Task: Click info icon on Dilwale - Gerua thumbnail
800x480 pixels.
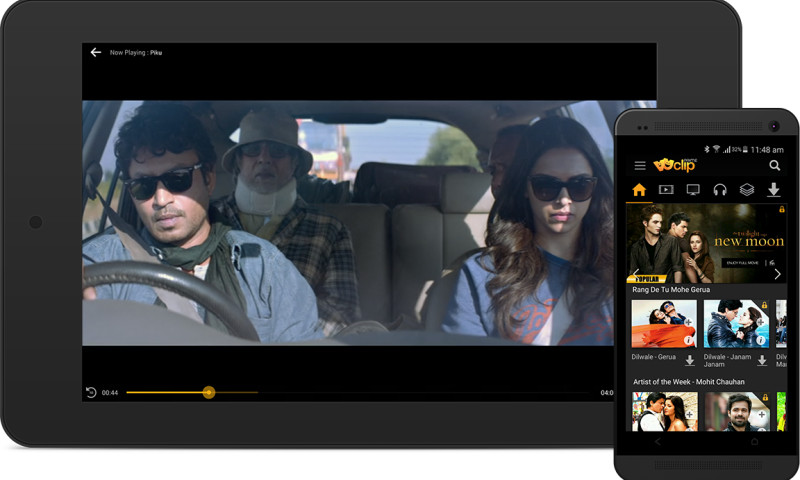Action: click(688, 340)
